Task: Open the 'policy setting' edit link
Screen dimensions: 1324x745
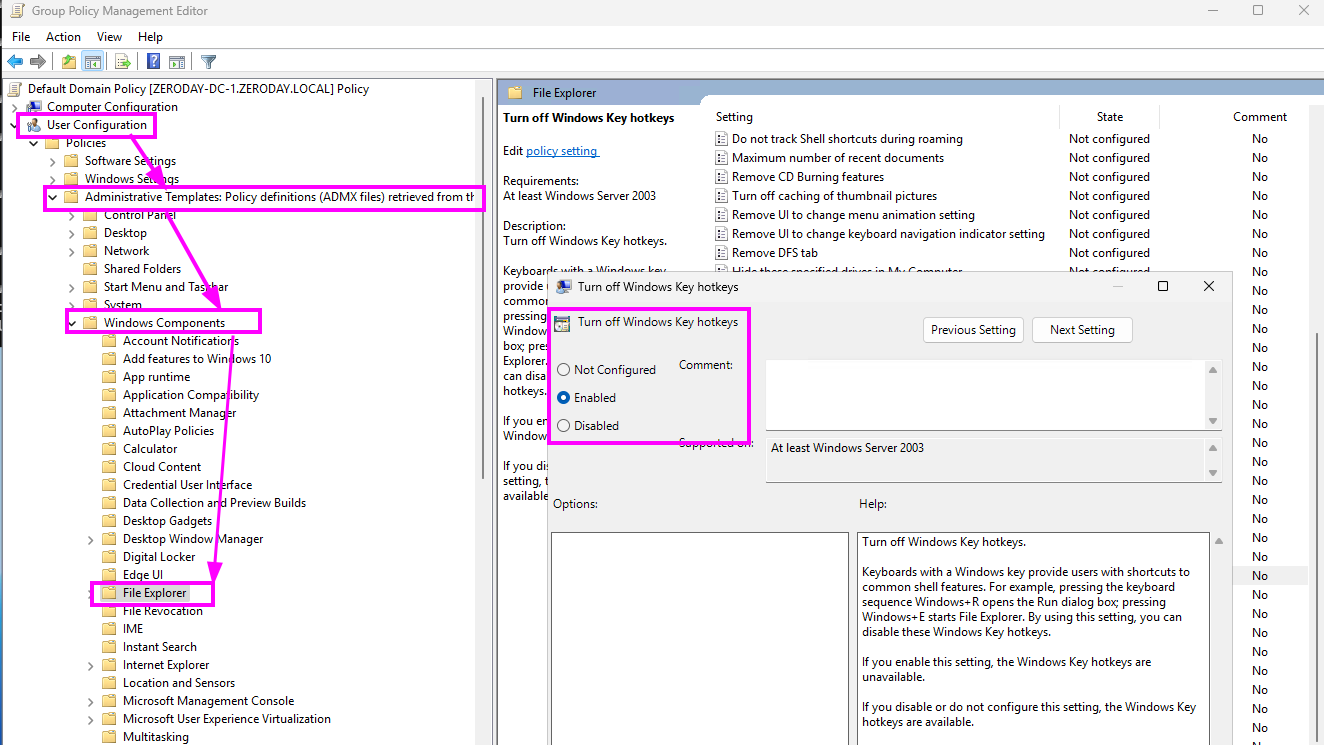Action: point(562,151)
